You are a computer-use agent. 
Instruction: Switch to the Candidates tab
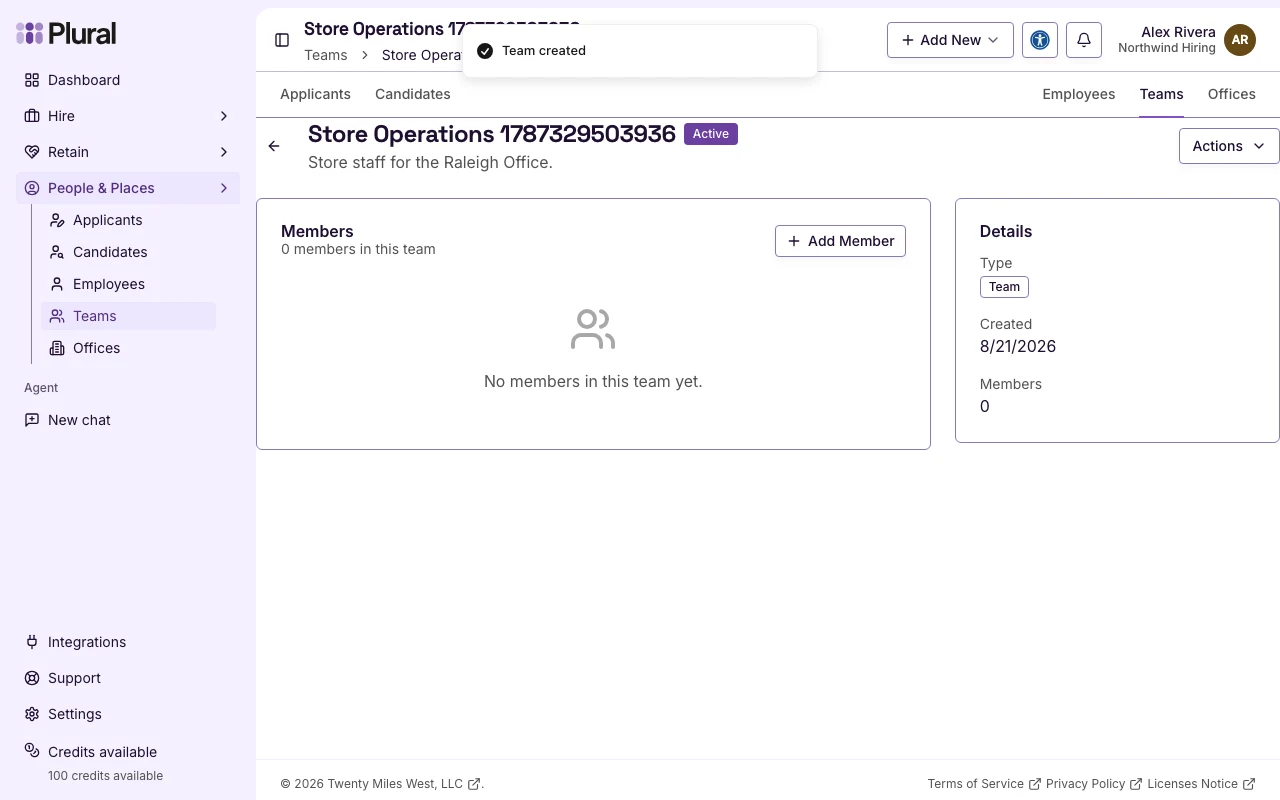point(413,94)
